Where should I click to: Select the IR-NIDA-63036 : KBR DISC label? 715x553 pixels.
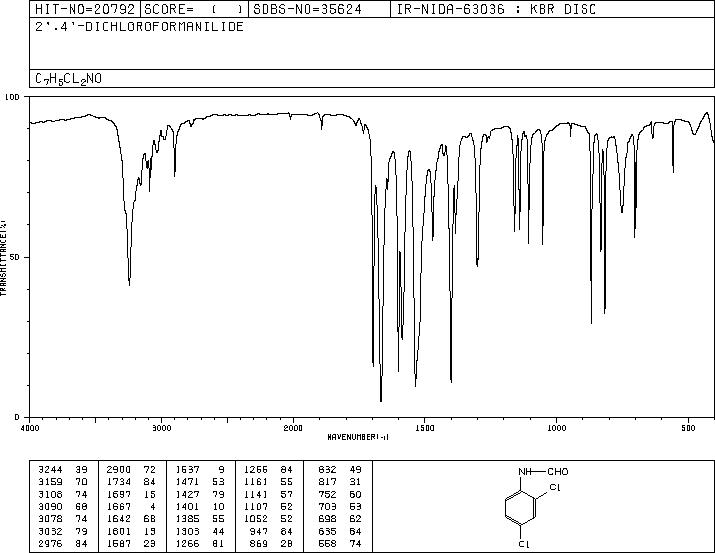tap(496, 9)
